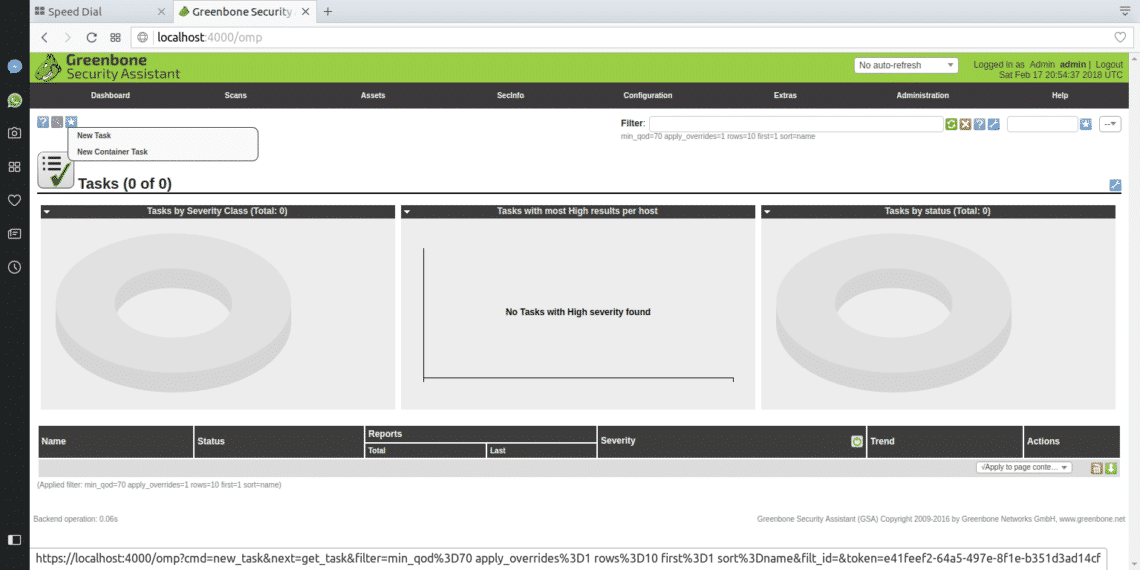Go back with the browser back arrow
The height and width of the screenshot is (570, 1140).
coord(45,38)
